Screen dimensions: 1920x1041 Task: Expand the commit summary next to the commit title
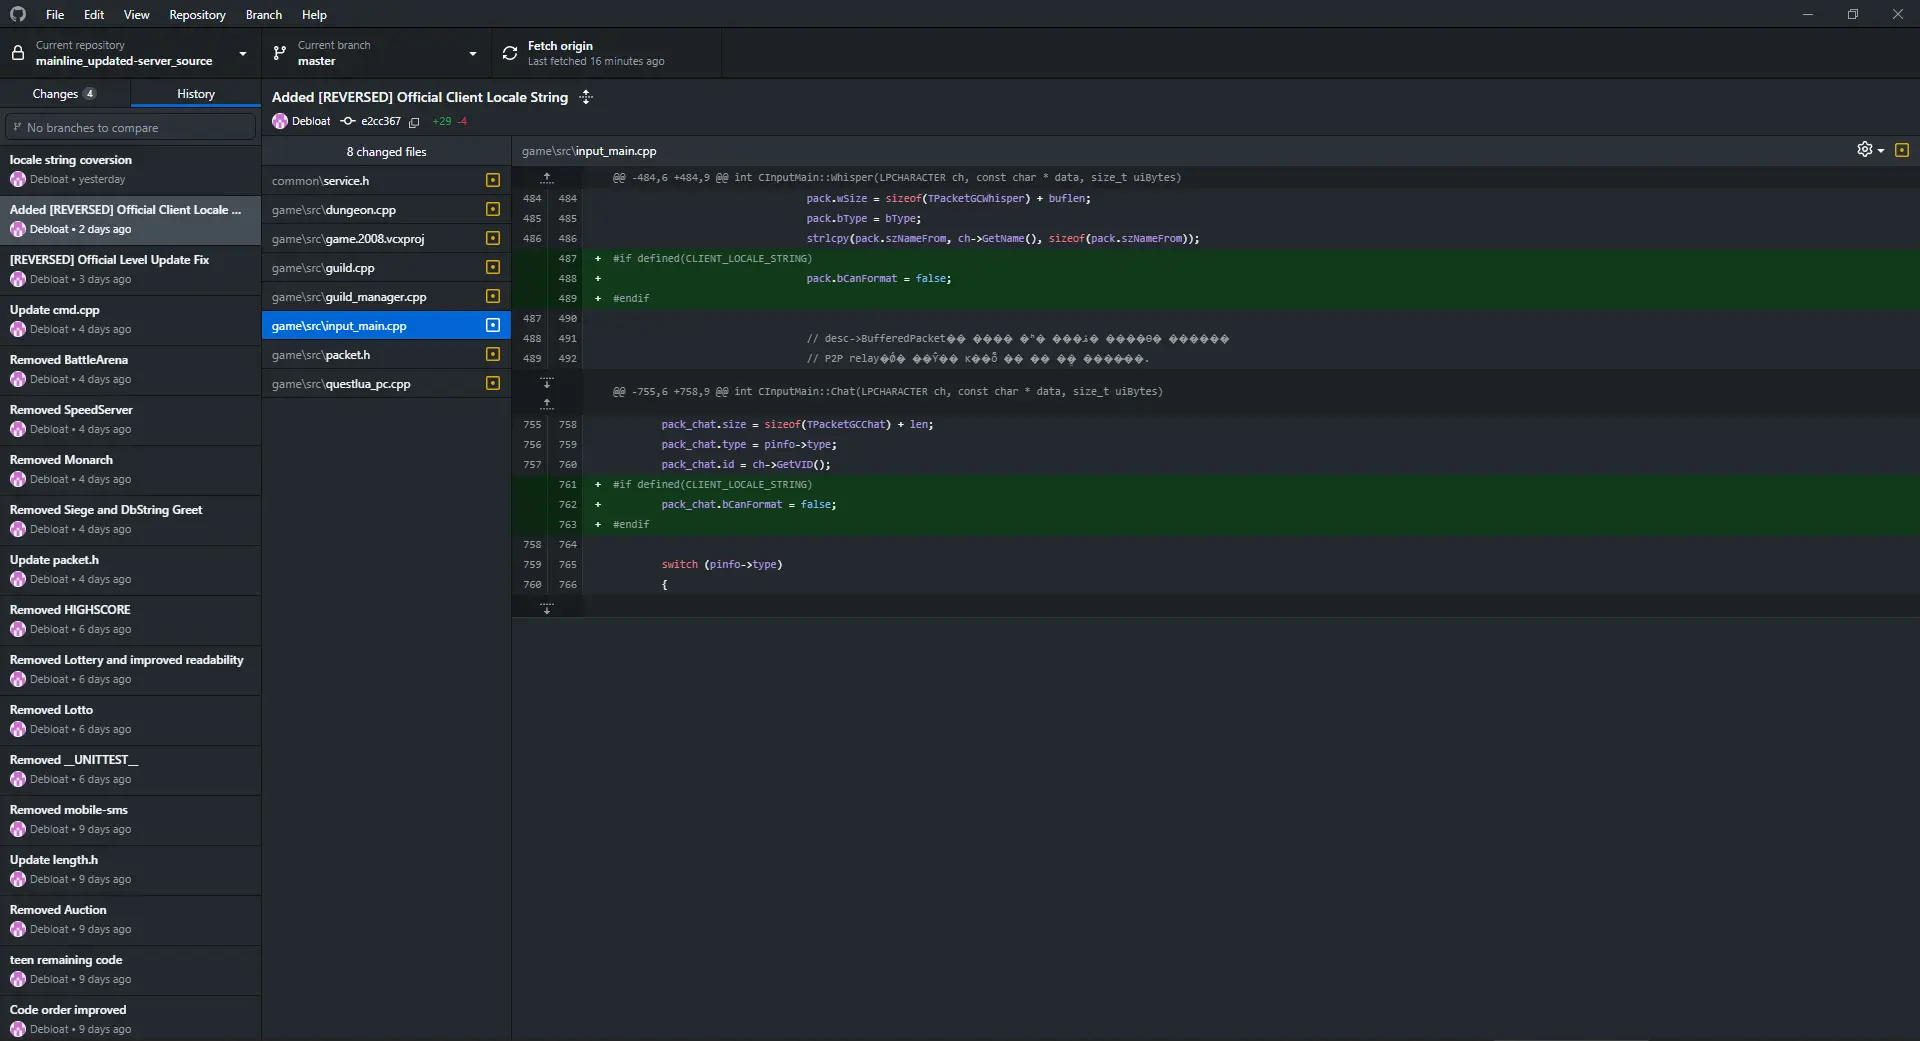point(587,97)
